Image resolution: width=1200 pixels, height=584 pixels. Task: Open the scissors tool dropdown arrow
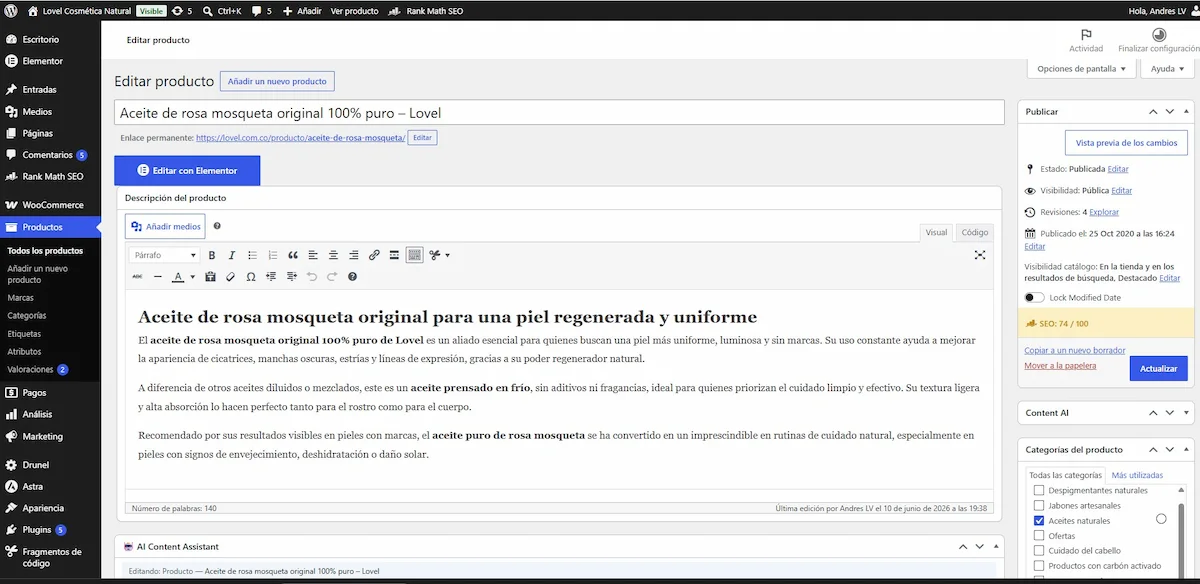pyautogui.click(x=447, y=255)
